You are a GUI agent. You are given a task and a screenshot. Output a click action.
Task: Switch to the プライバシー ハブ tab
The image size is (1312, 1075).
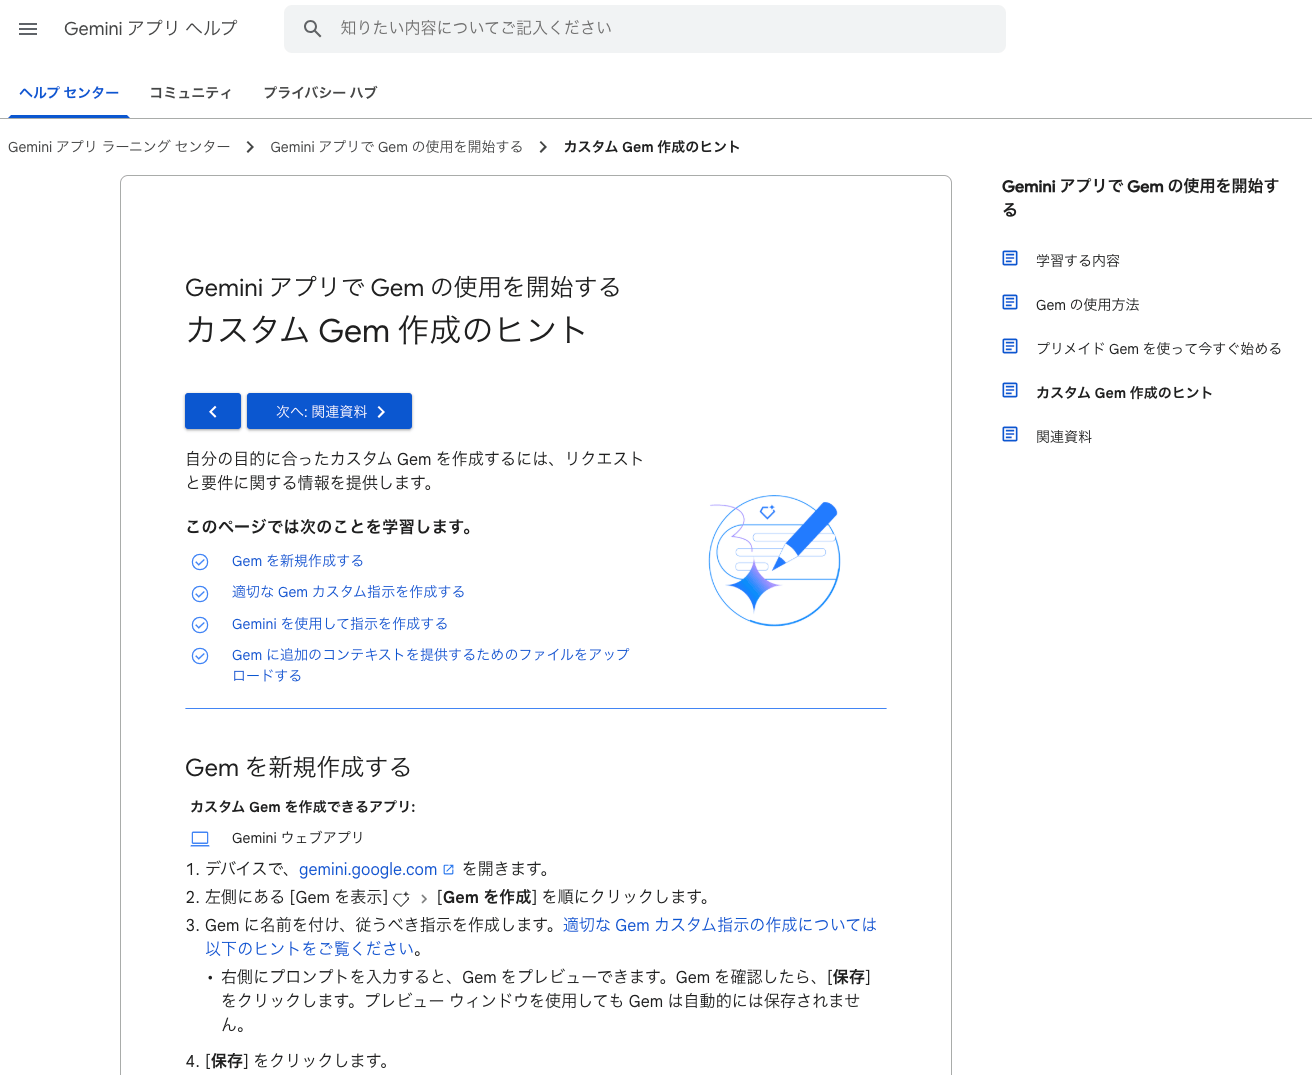point(320,93)
